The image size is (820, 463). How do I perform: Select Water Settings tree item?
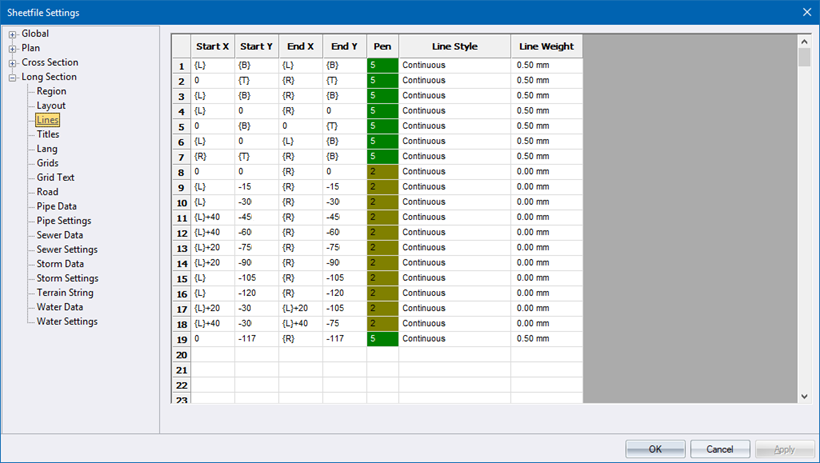(67, 322)
